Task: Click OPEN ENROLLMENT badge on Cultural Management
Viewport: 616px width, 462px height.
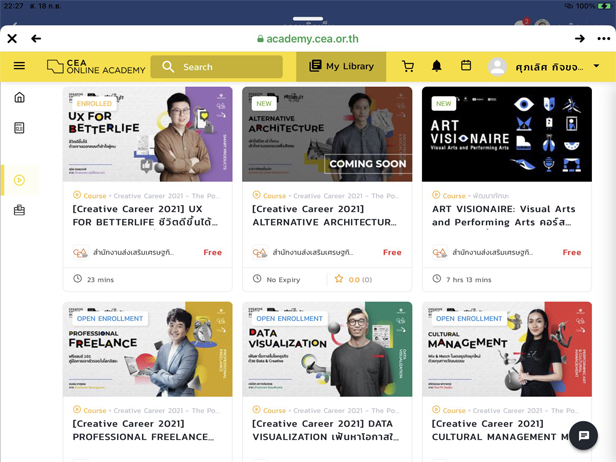Action: tap(469, 318)
